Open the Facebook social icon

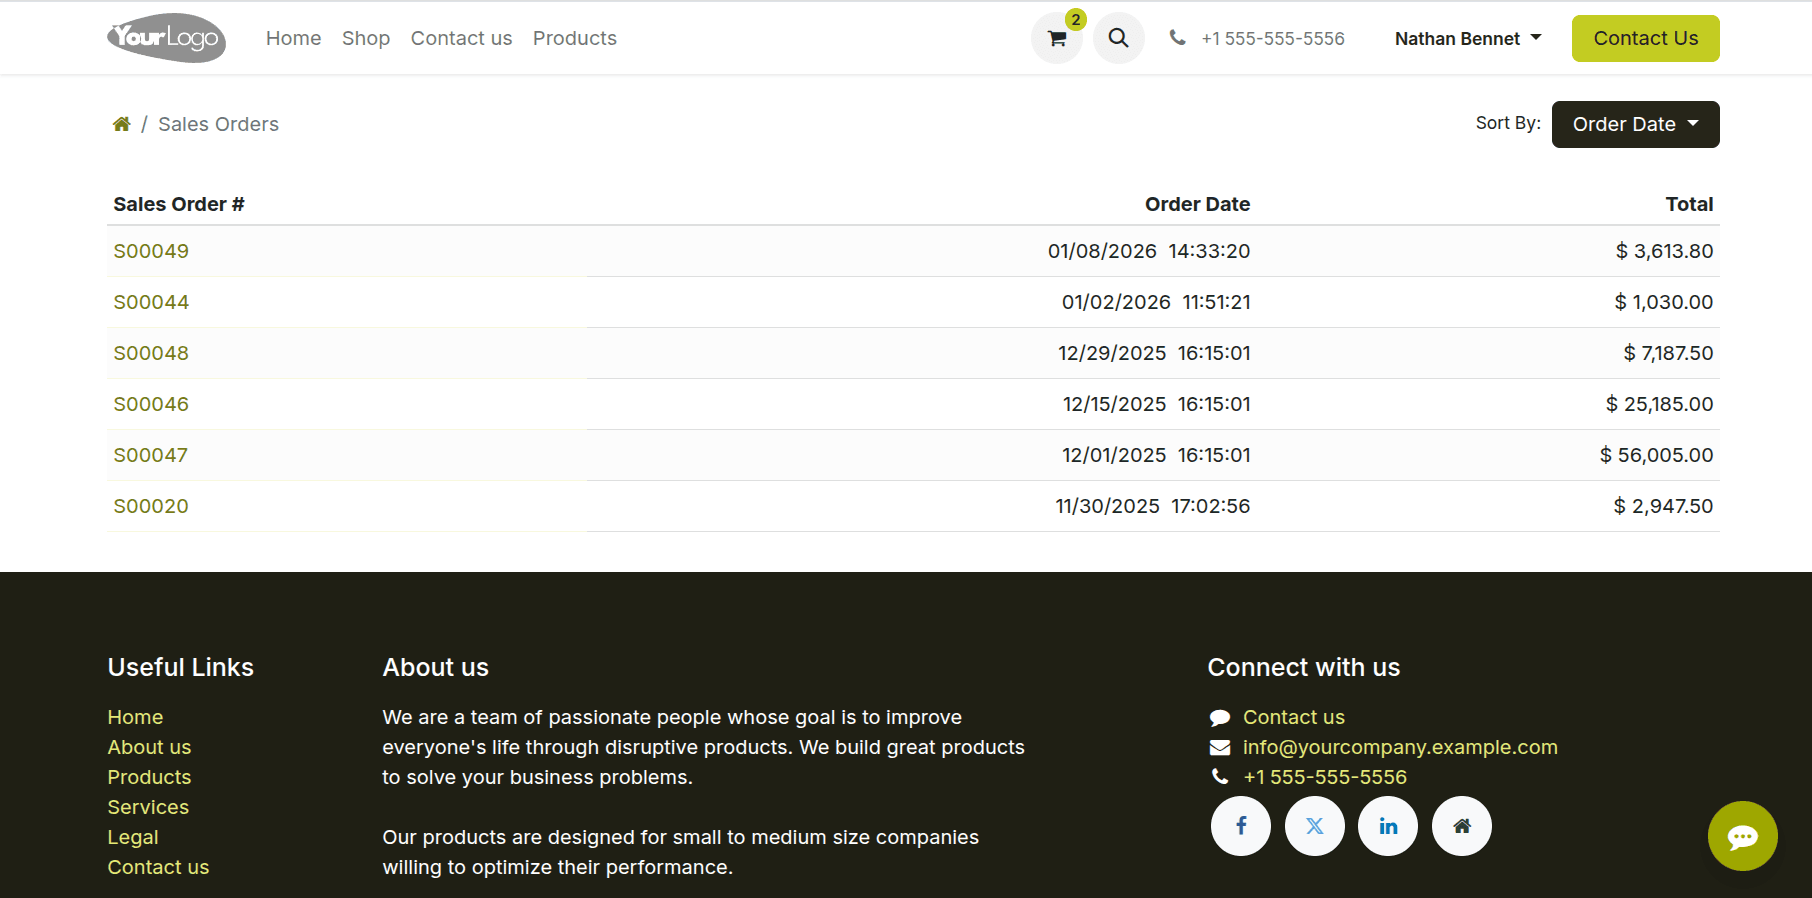[x=1240, y=826]
